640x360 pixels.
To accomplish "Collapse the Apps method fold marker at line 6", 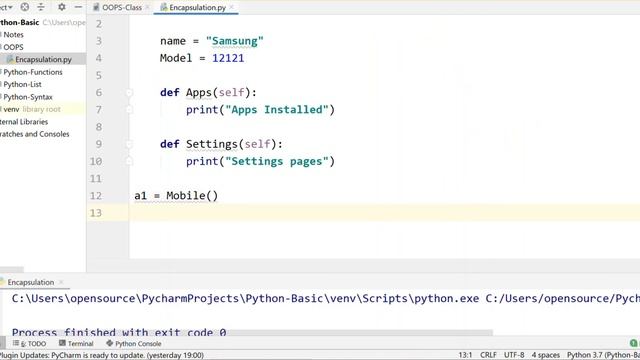I will pyautogui.click(x=129, y=93).
